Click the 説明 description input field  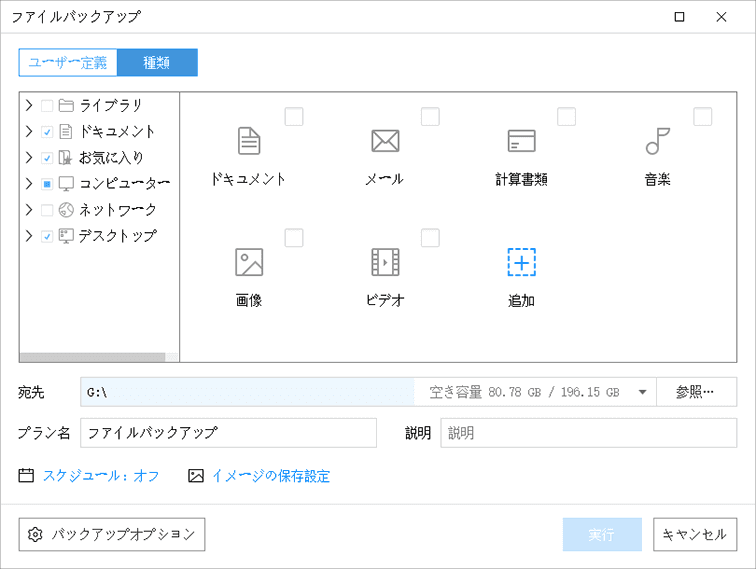pyautogui.click(x=588, y=433)
